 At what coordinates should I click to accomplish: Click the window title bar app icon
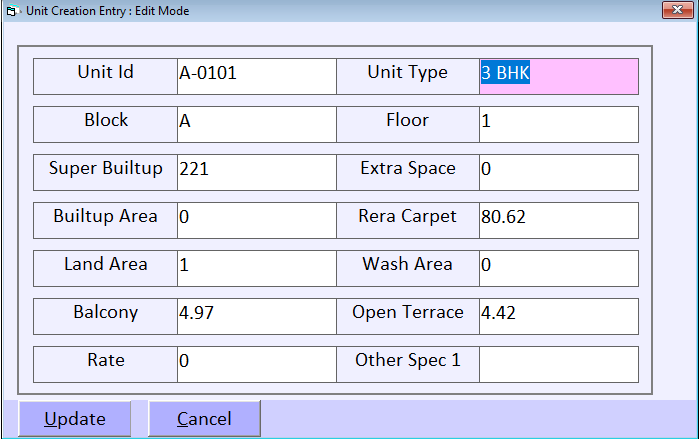point(11,11)
